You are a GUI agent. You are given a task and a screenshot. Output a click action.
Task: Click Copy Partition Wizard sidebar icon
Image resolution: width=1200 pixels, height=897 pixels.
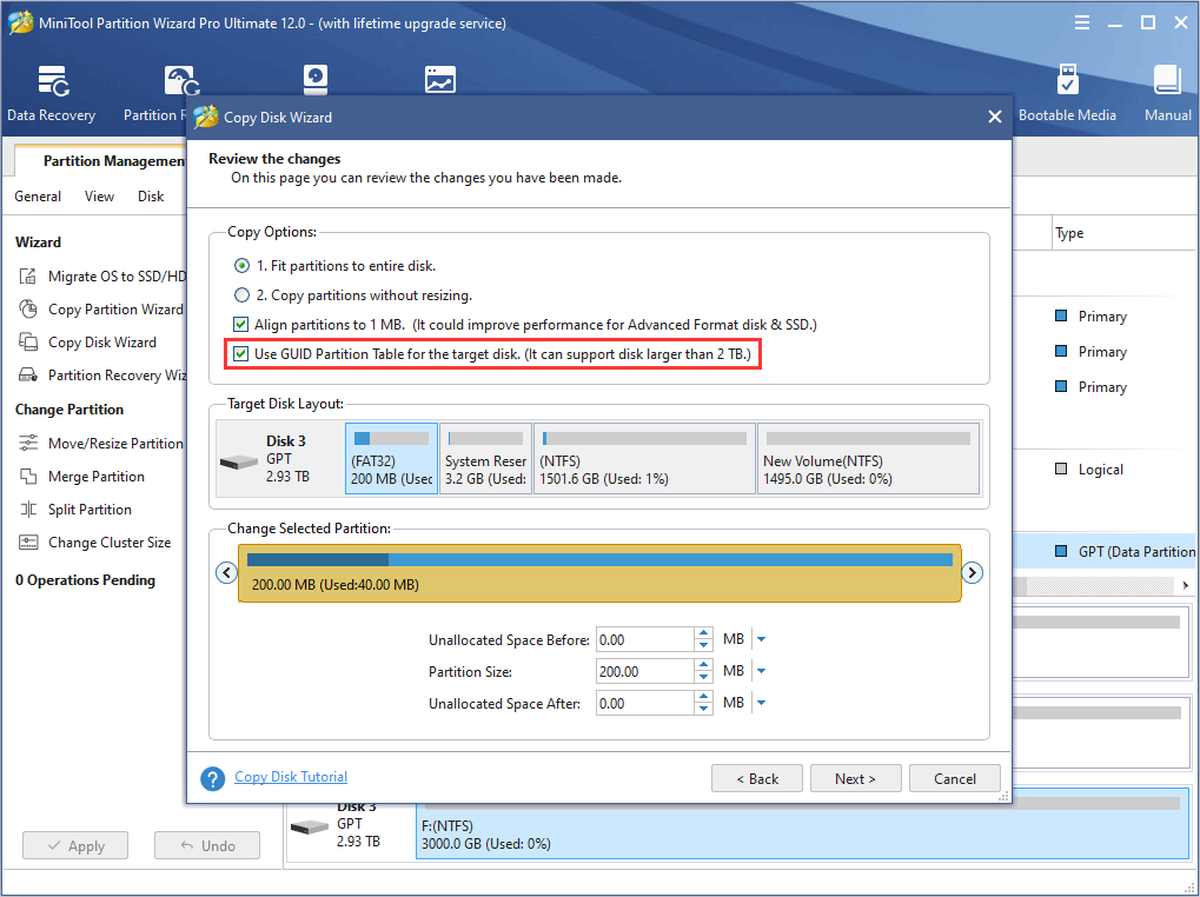coord(29,309)
